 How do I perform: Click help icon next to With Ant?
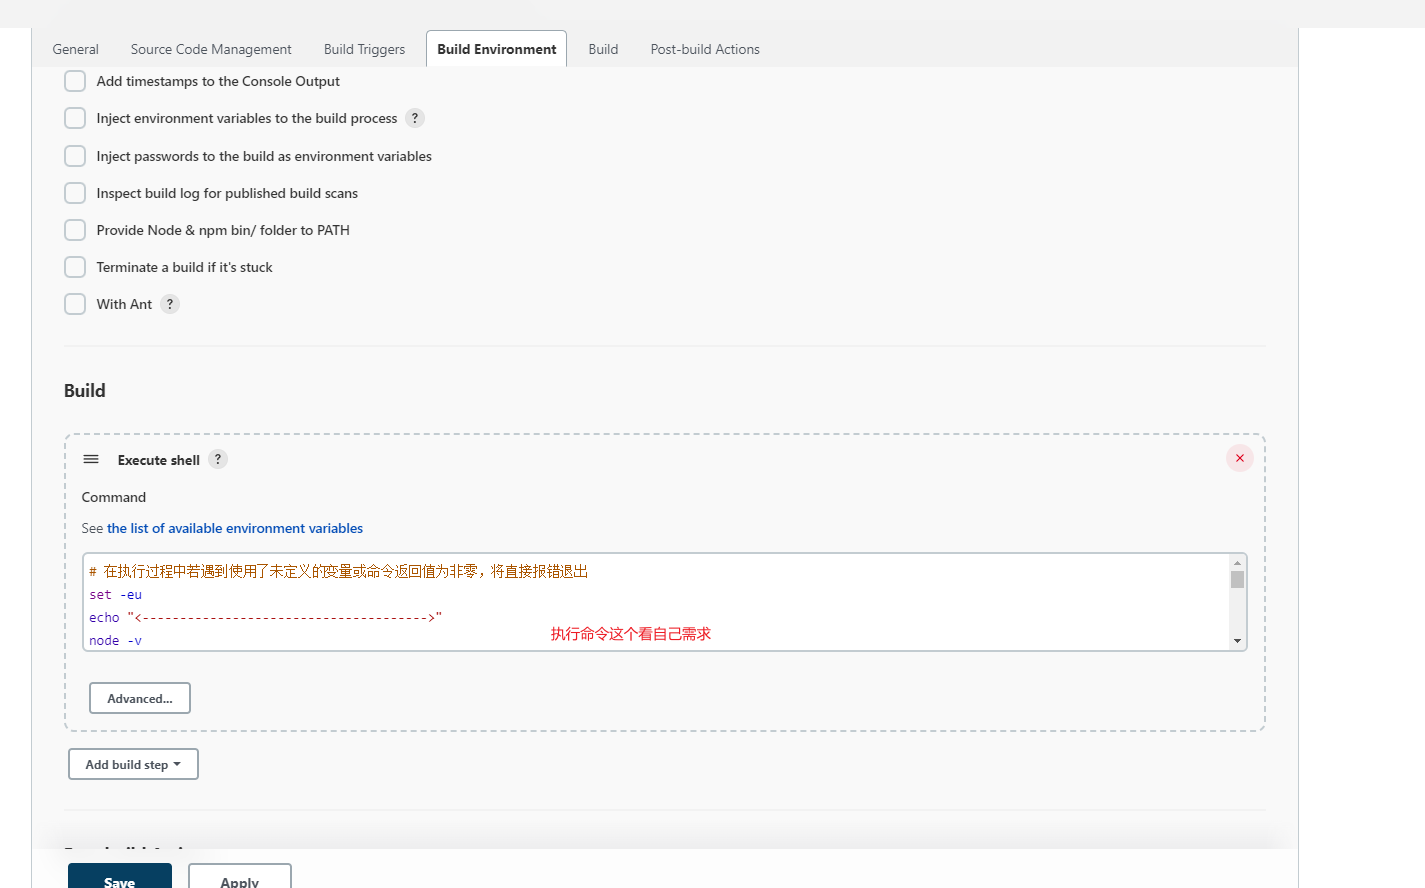tap(170, 304)
